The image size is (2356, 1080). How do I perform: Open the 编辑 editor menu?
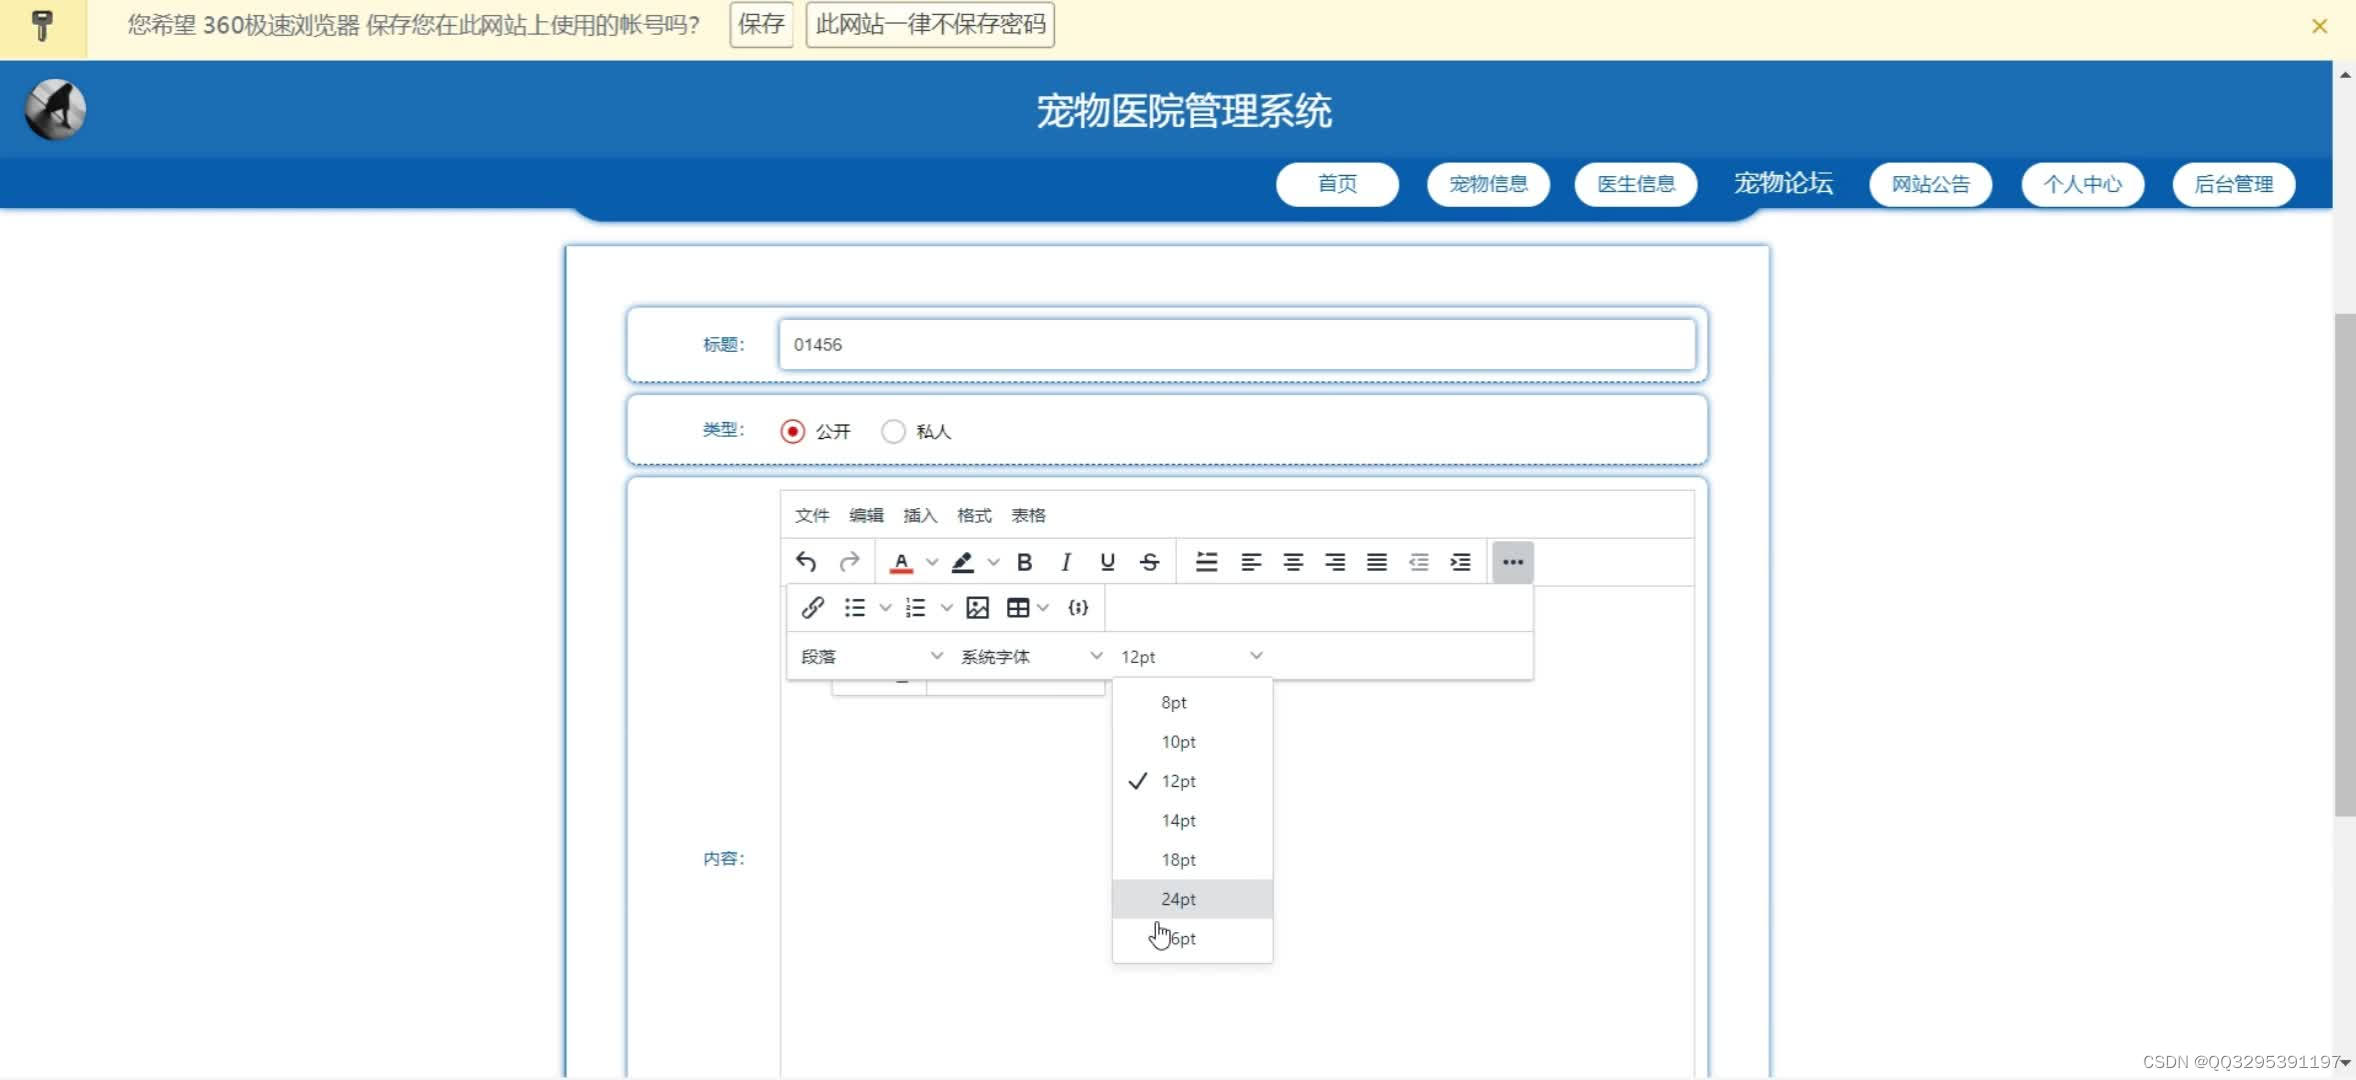tap(866, 516)
